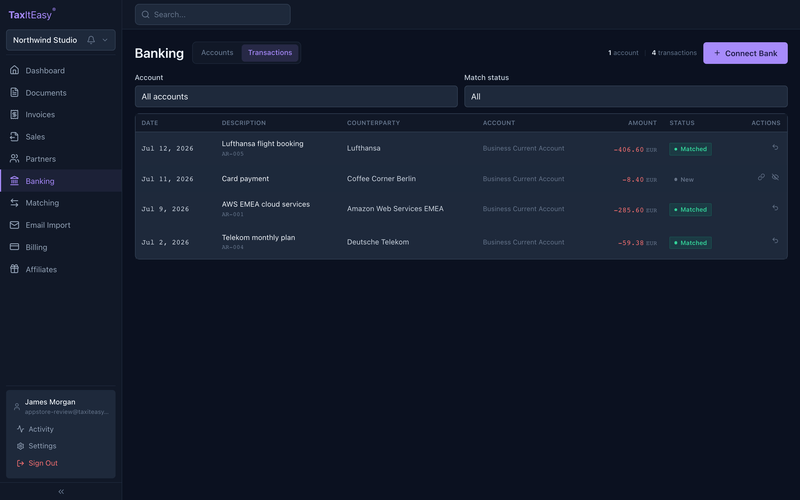Click the Sign Out arrow icon
The height and width of the screenshot is (500, 800).
[x=20, y=463]
